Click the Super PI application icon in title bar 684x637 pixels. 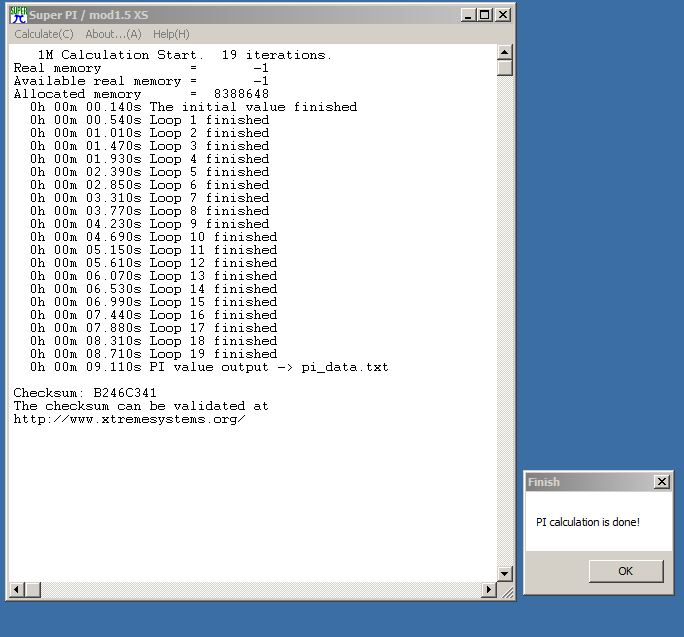pyautogui.click(x=18, y=15)
